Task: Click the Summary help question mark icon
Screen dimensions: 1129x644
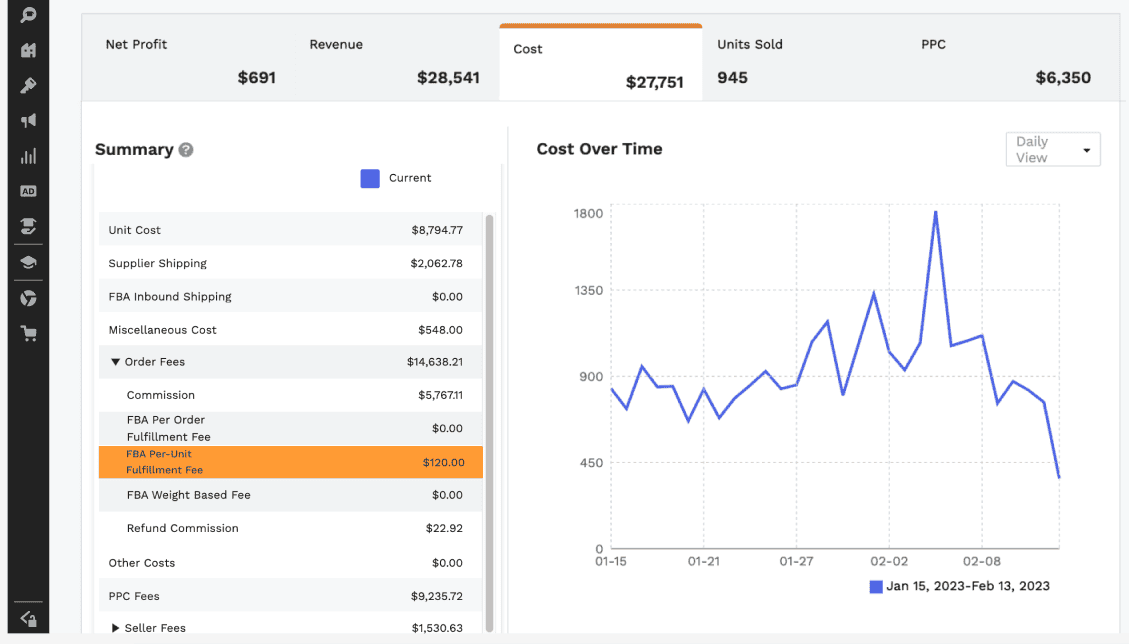Action: (x=186, y=150)
